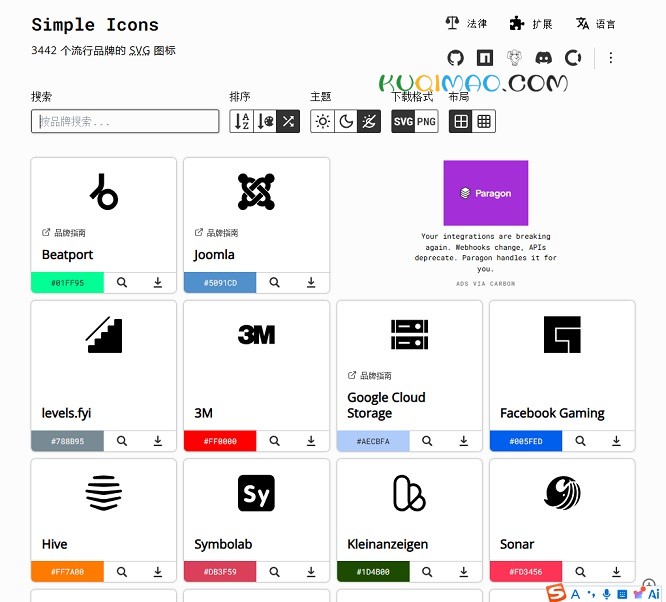Download the Kleinanzeigen icon
The height and width of the screenshot is (602, 666).
point(464,572)
